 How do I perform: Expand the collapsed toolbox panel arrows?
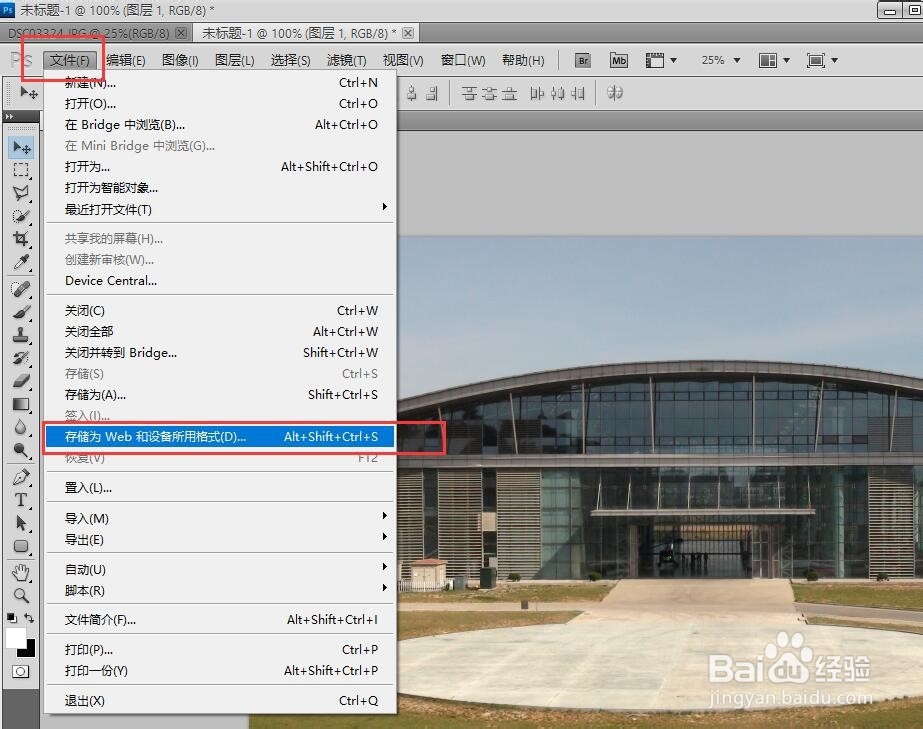9,117
